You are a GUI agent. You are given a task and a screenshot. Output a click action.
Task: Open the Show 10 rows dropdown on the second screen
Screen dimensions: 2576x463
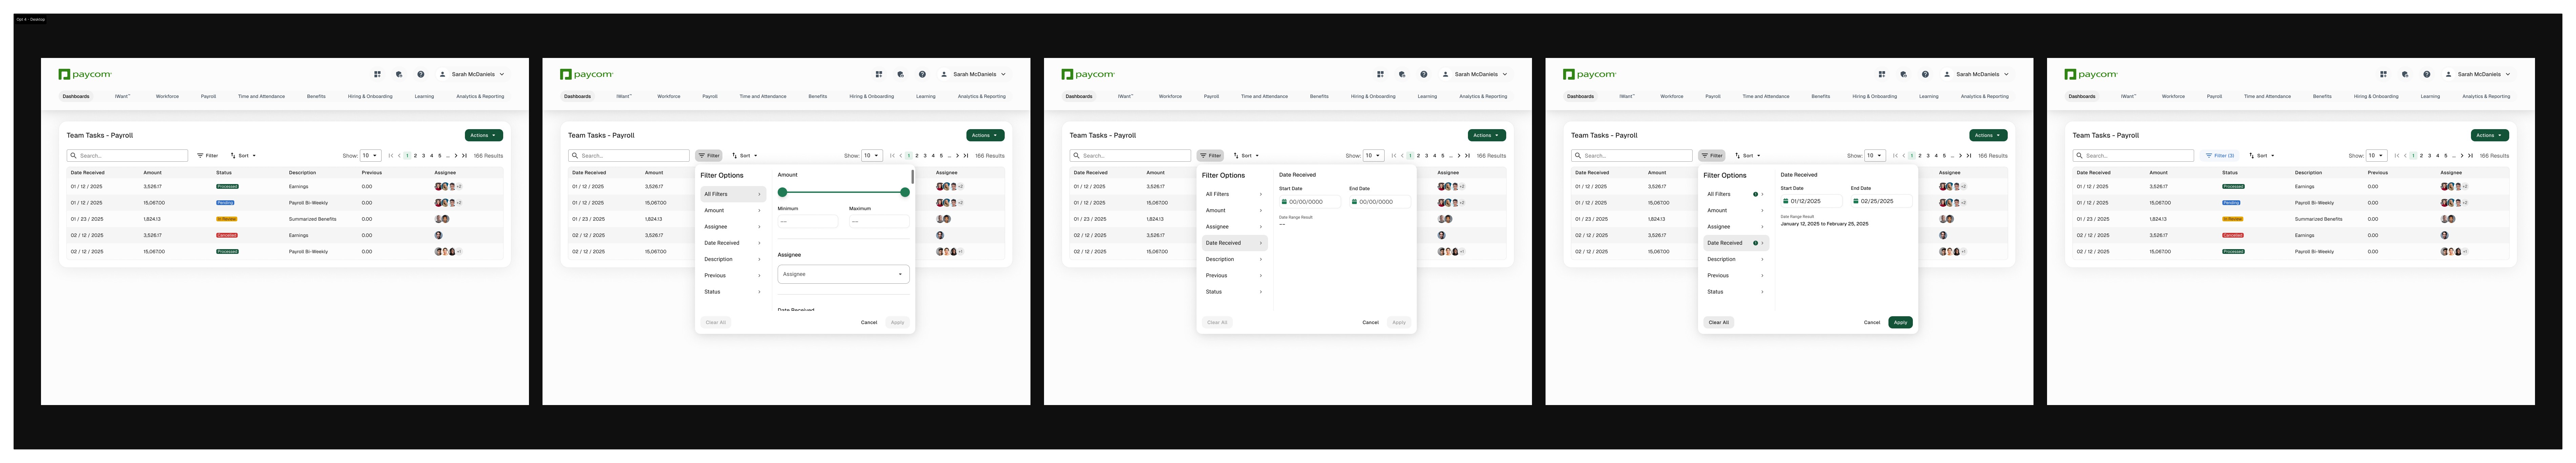coord(872,156)
